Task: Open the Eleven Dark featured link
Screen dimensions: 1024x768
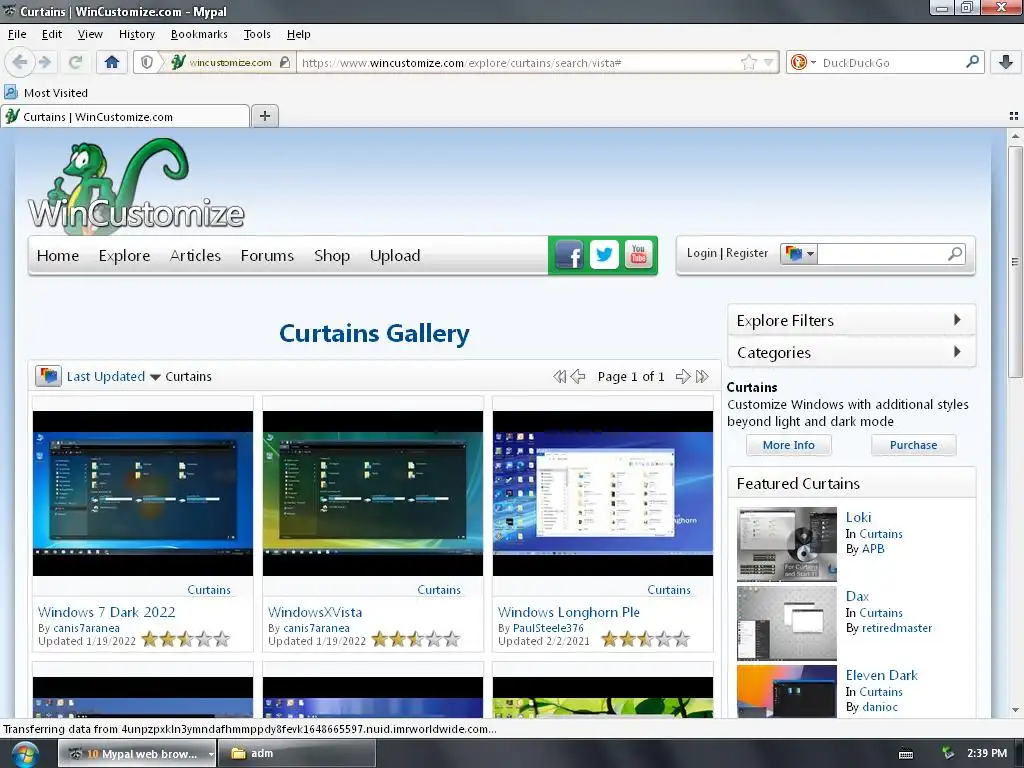Action: [x=882, y=675]
